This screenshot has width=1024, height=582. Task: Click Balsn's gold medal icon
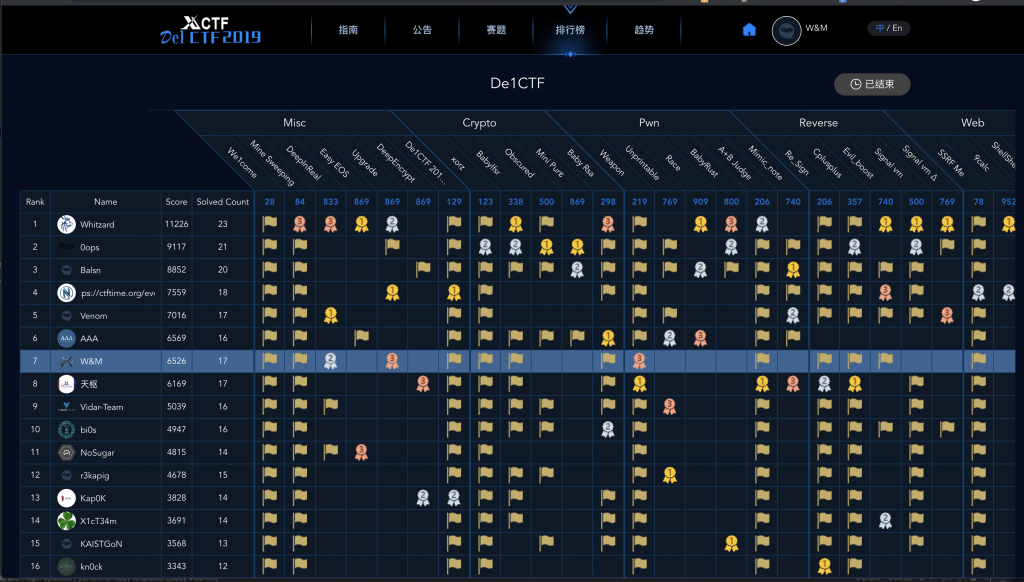click(792, 270)
